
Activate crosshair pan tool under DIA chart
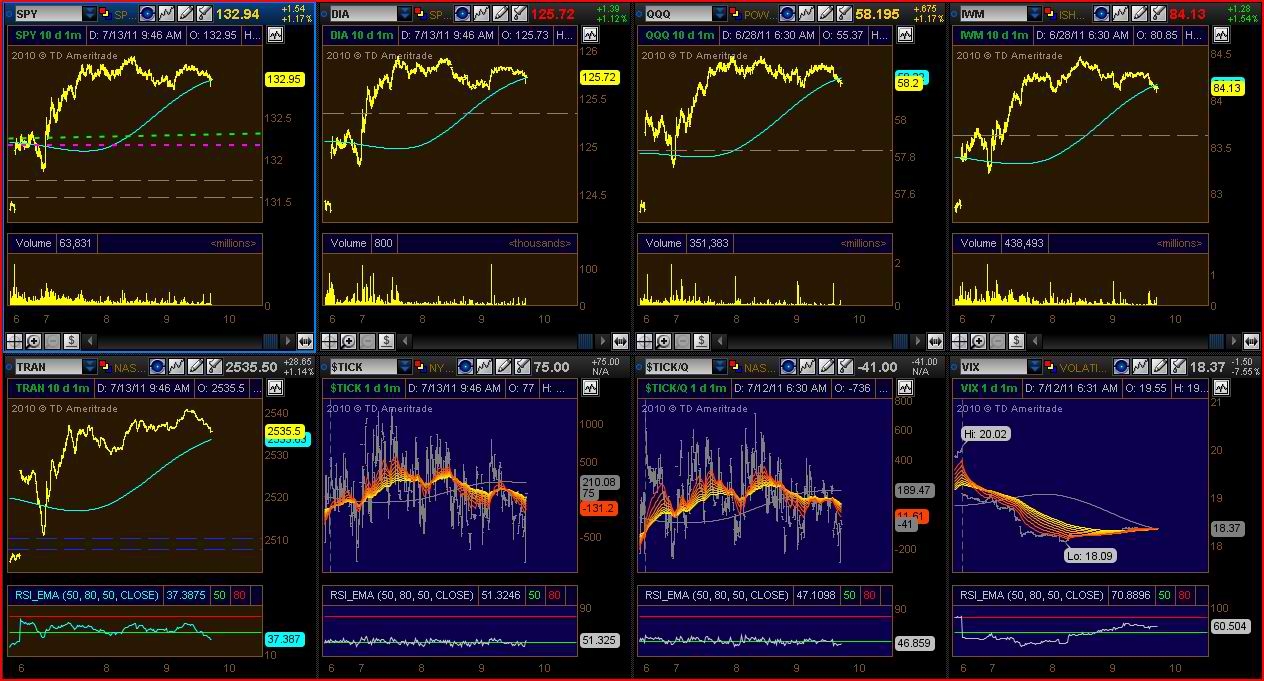330,341
